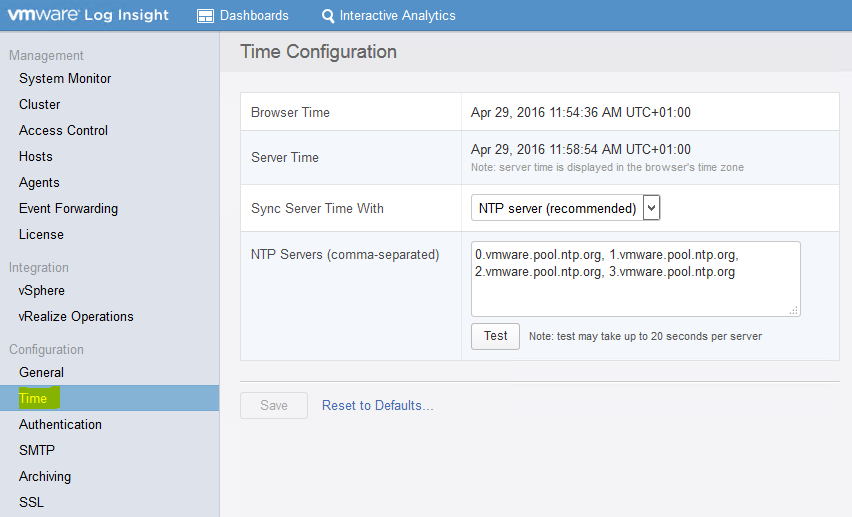Click the Server Time value text

click(580, 150)
